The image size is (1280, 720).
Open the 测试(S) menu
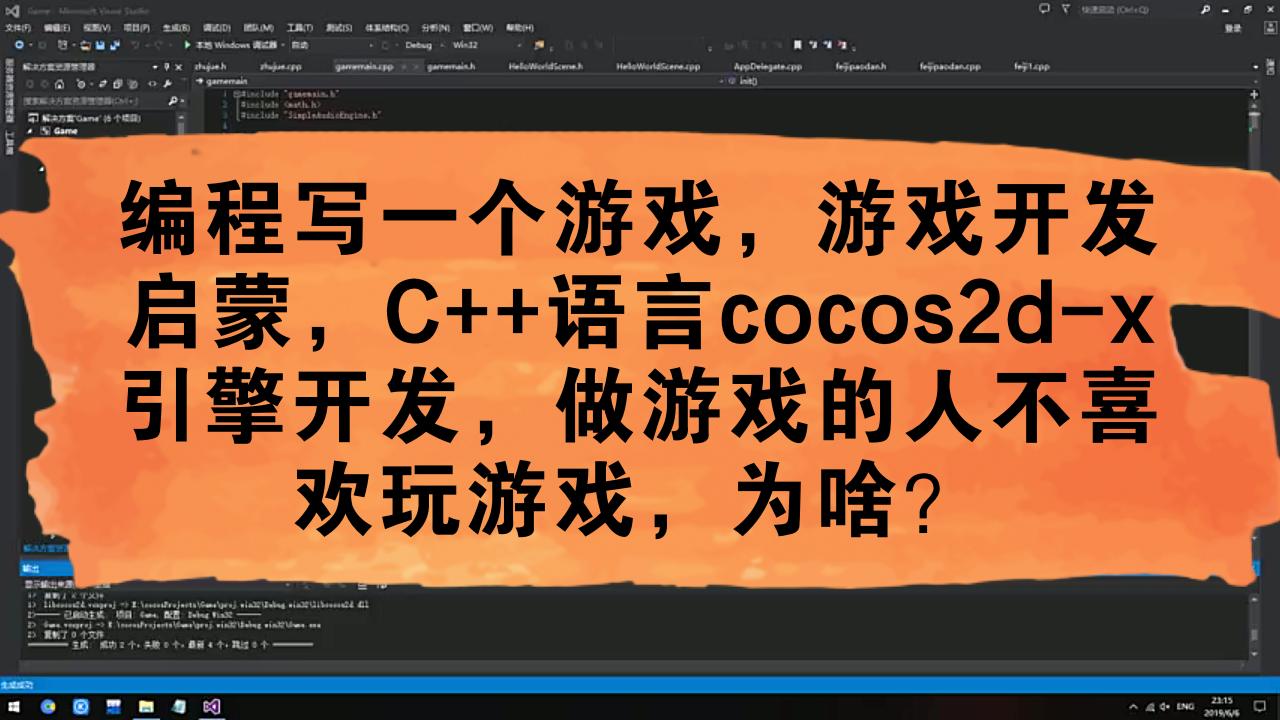(x=339, y=28)
